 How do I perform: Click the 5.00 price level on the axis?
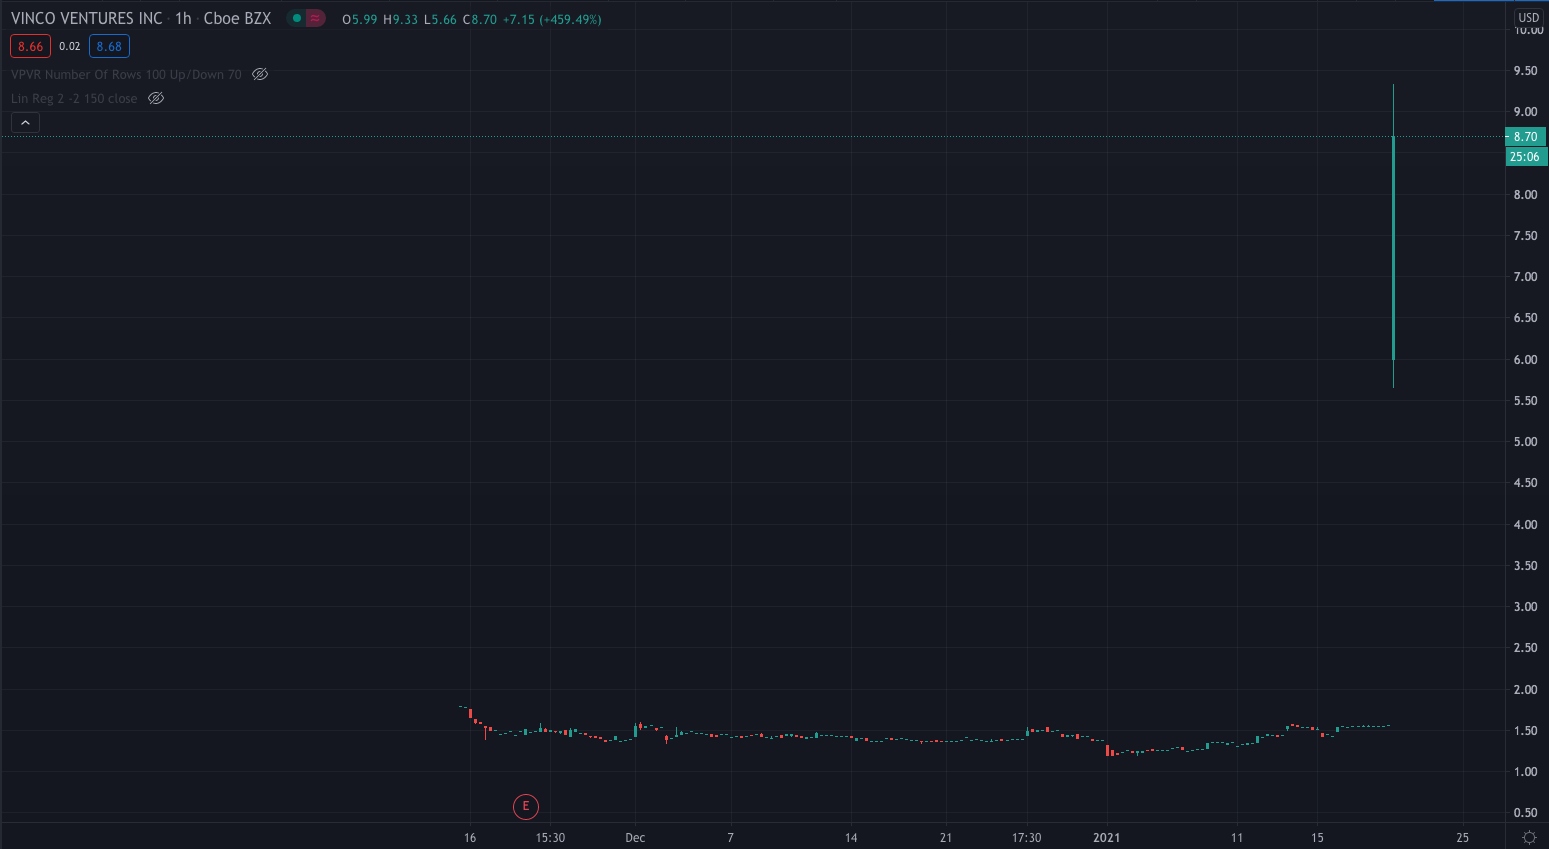[x=1525, y=441]
